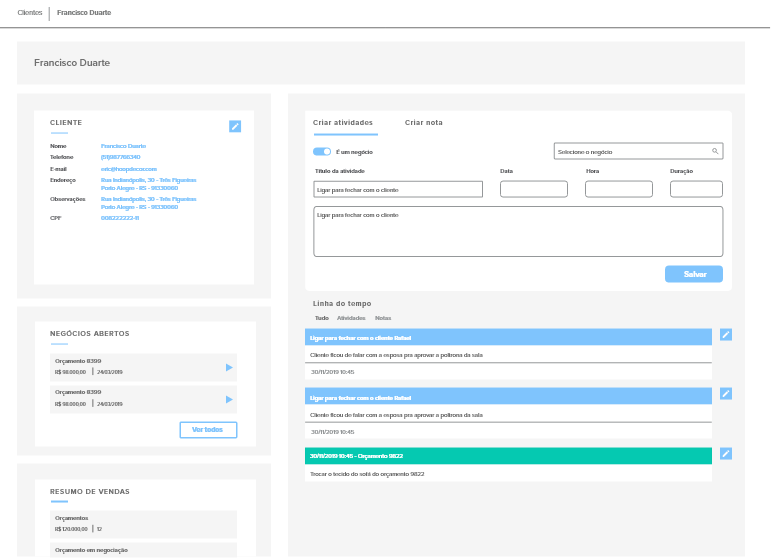Open first Orçamento 8399 with arrow icon
Screen dimensions: 771x558
[x=229, y=368]
